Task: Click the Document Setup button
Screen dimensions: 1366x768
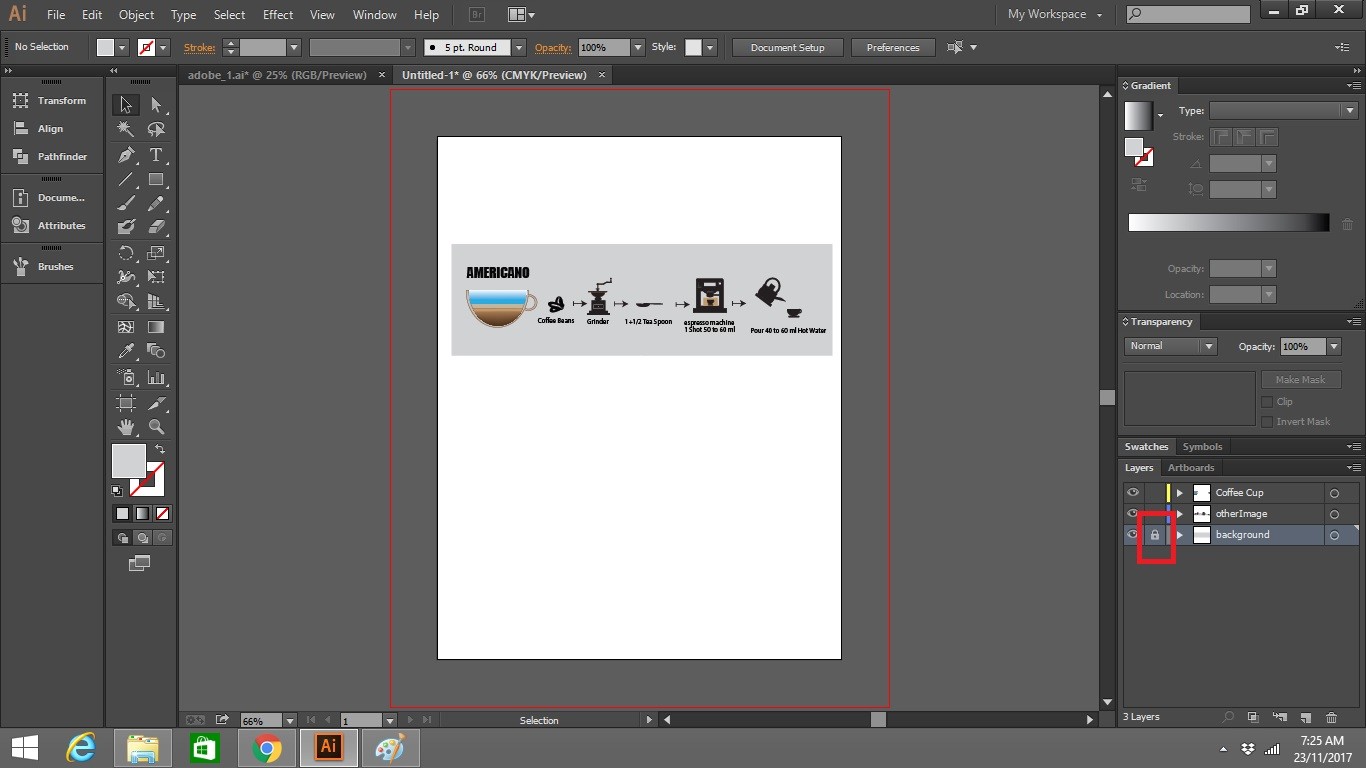Action: click(788, 47)
